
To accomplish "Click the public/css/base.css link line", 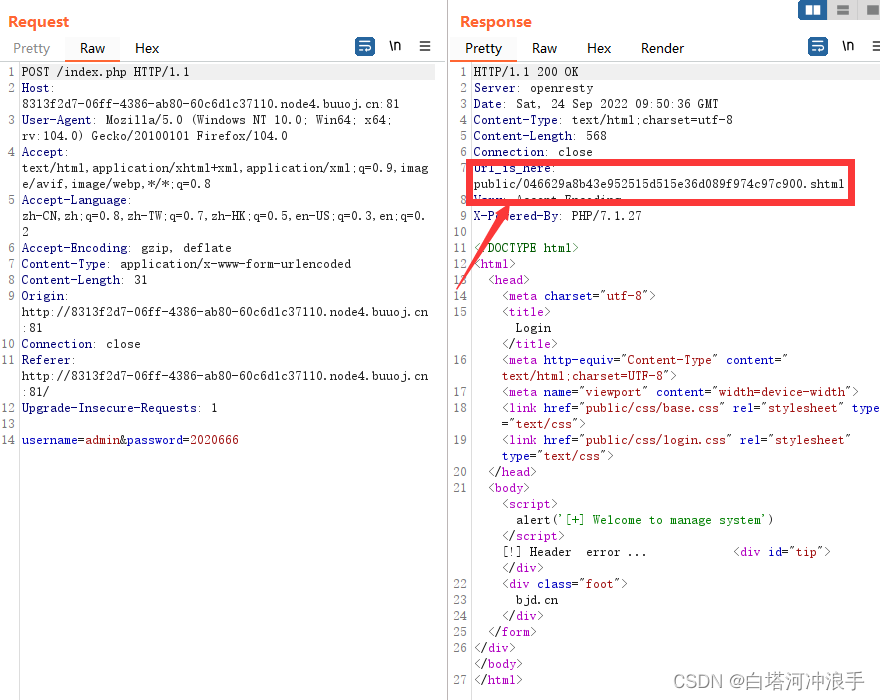I will click(690, 416).
